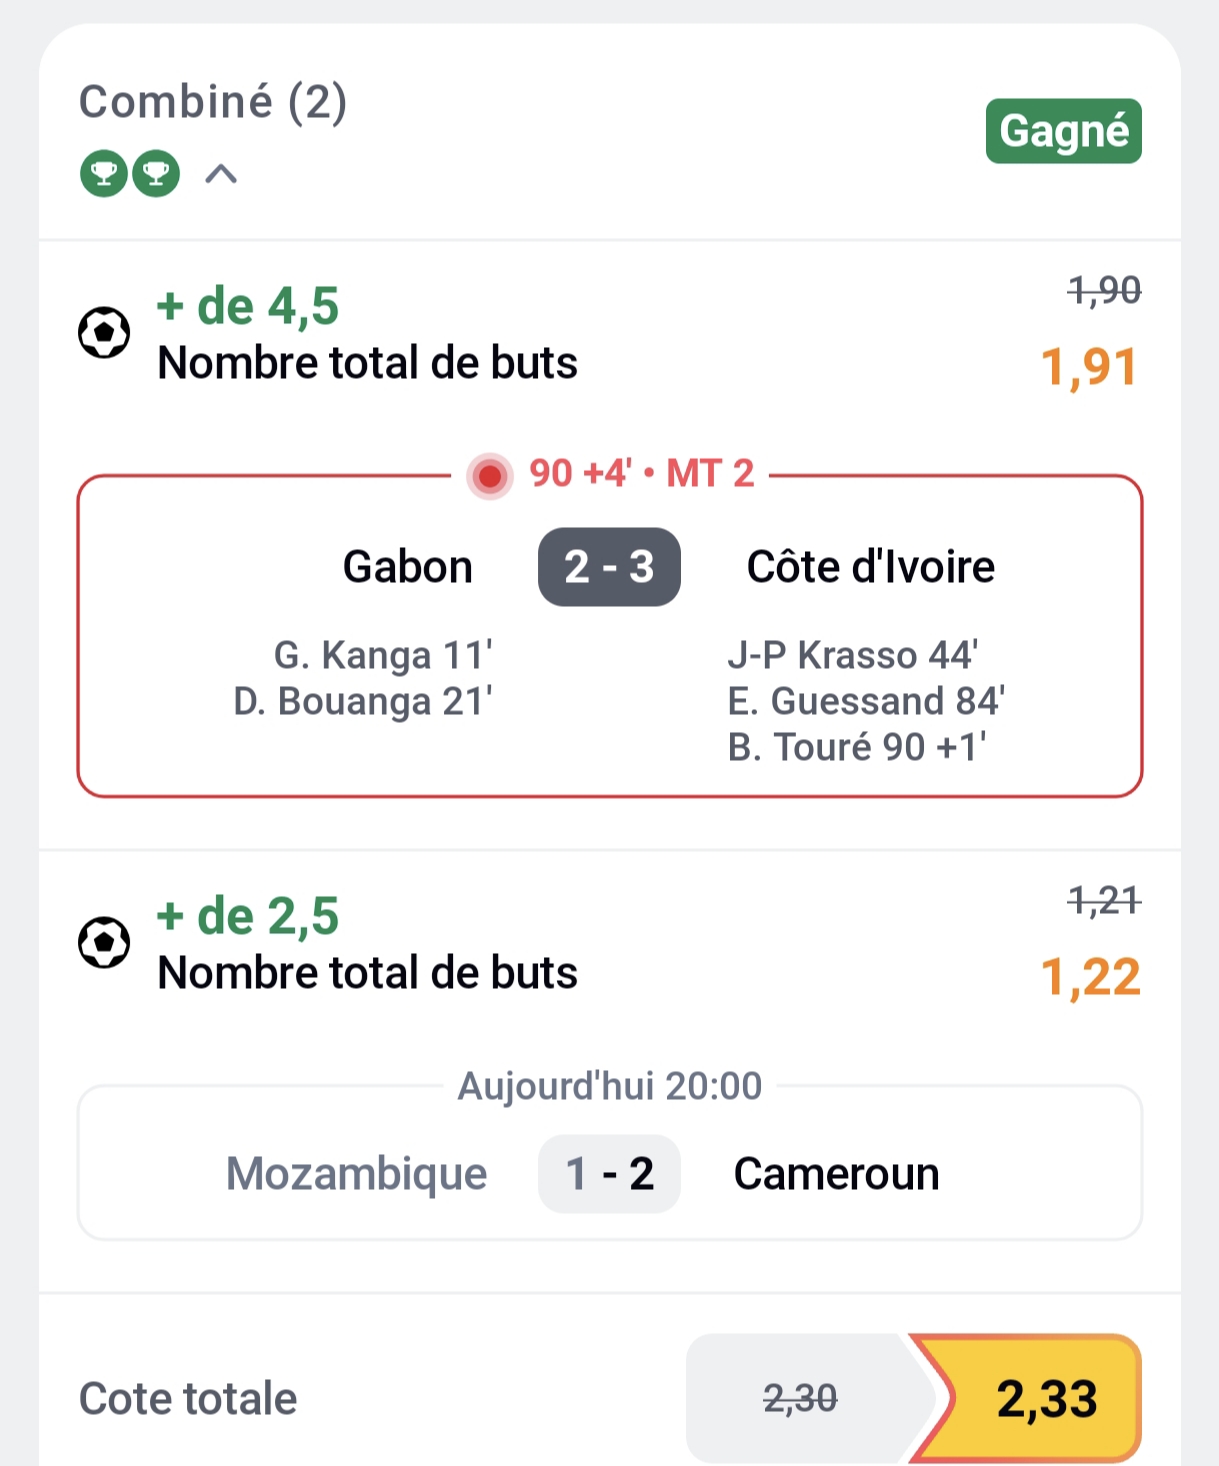The height and width of the screenshot is (1466, 1219).
Task: Select the orange 1,91 odds value
Action: click(x=1089, y=367)
